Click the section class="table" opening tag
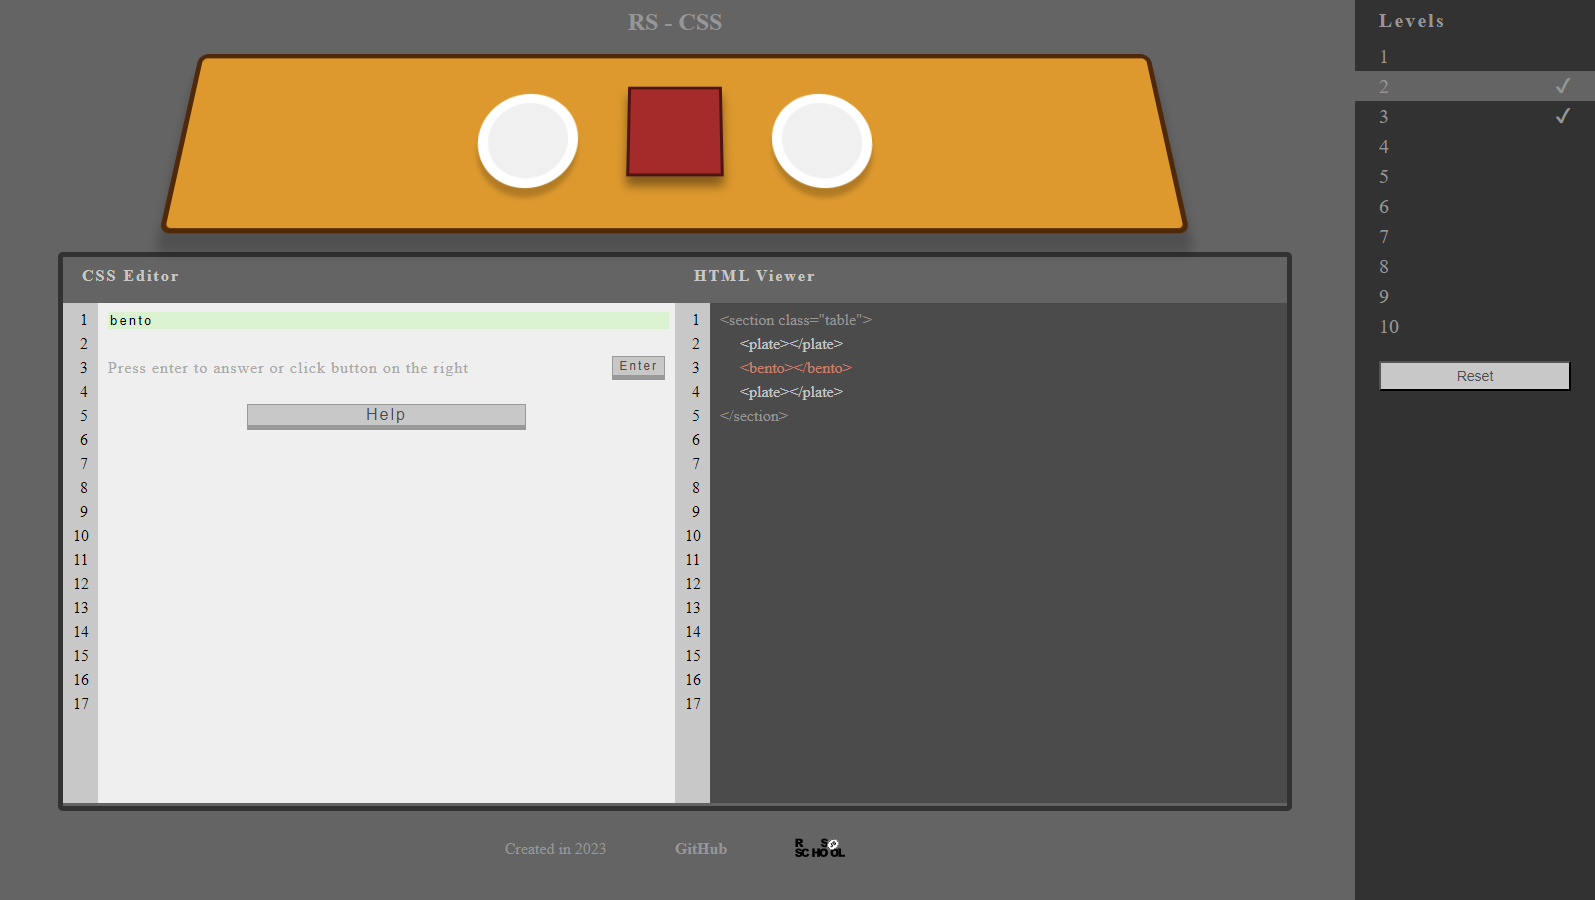 796,320
